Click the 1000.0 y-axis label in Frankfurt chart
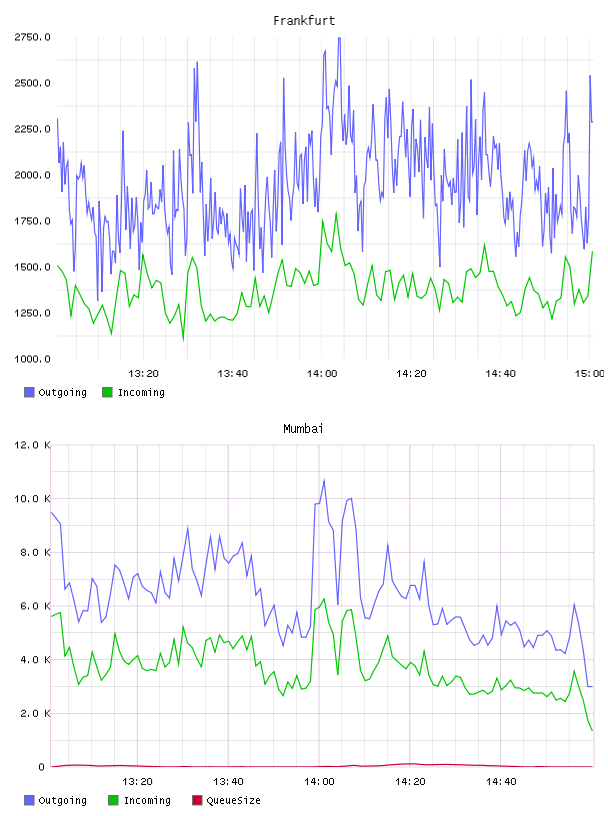 [x=32, y=359]
